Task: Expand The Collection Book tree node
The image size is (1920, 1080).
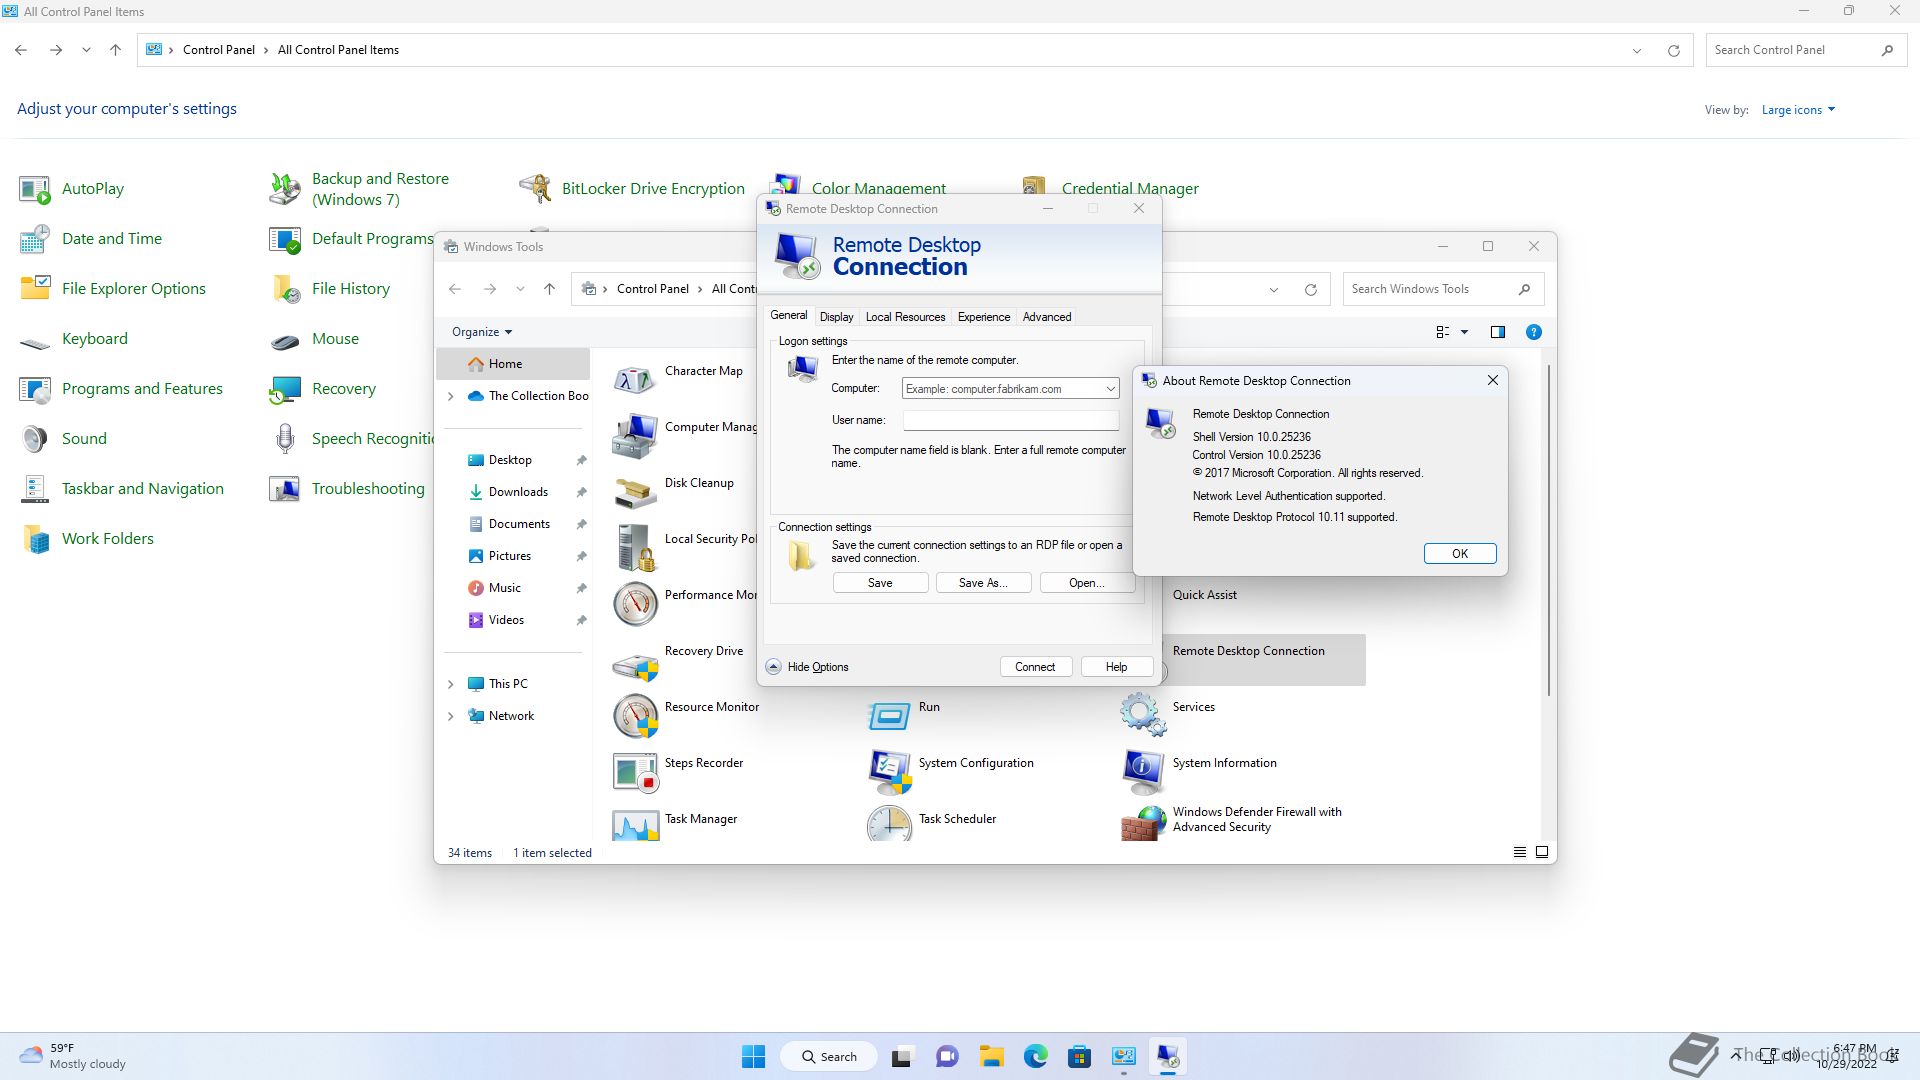Action: point(451,396)
